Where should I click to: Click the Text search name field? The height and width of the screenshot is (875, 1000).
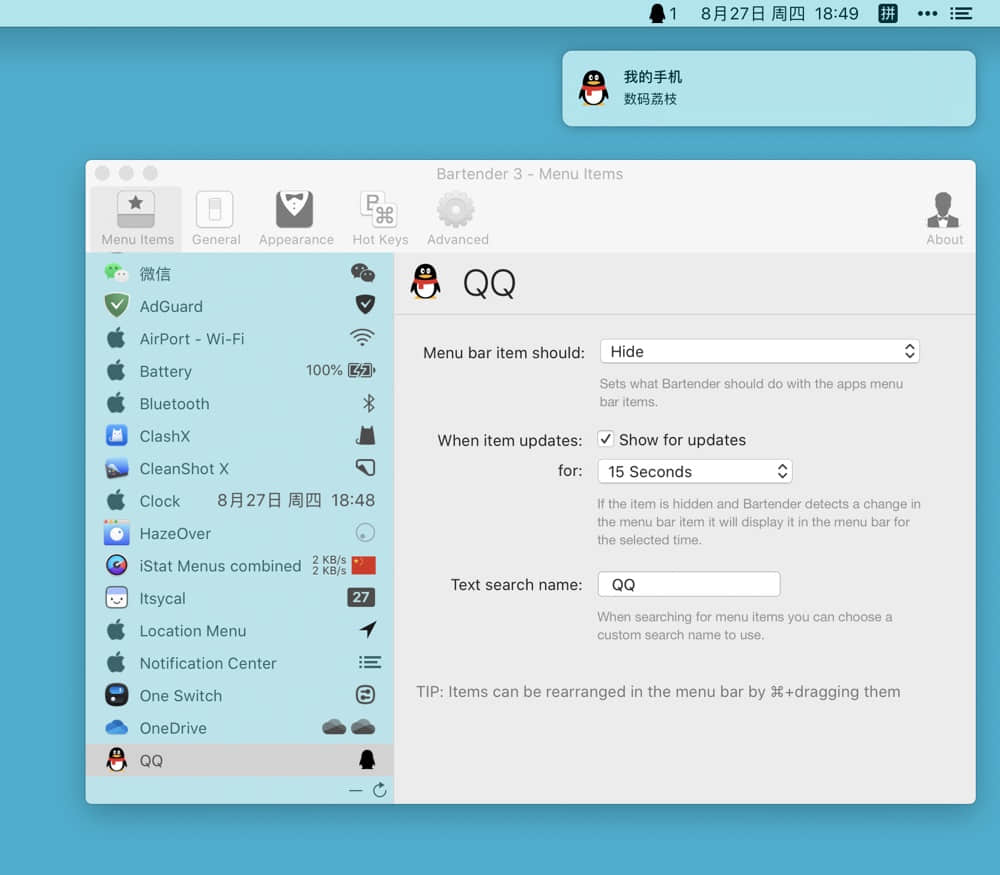point(689,584)
